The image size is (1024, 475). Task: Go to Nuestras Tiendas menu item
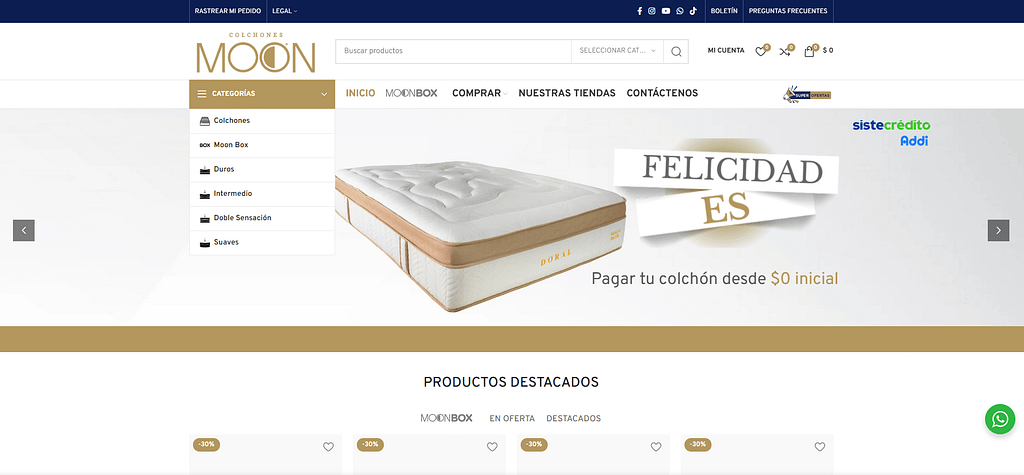567,93
